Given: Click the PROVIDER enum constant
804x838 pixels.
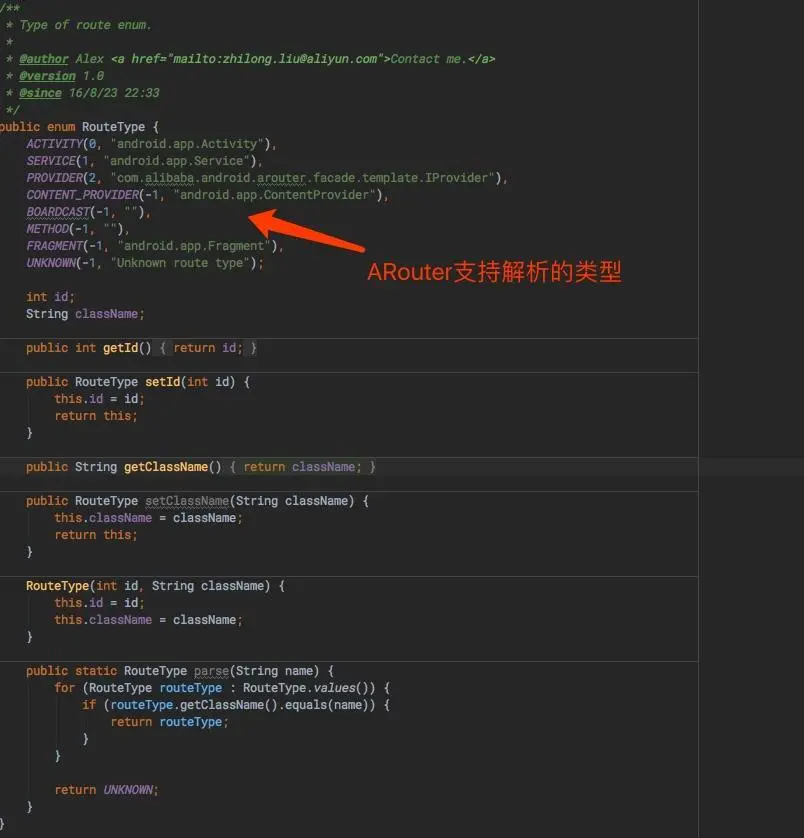Looking at the screenshot, I should tap(53, 177).
